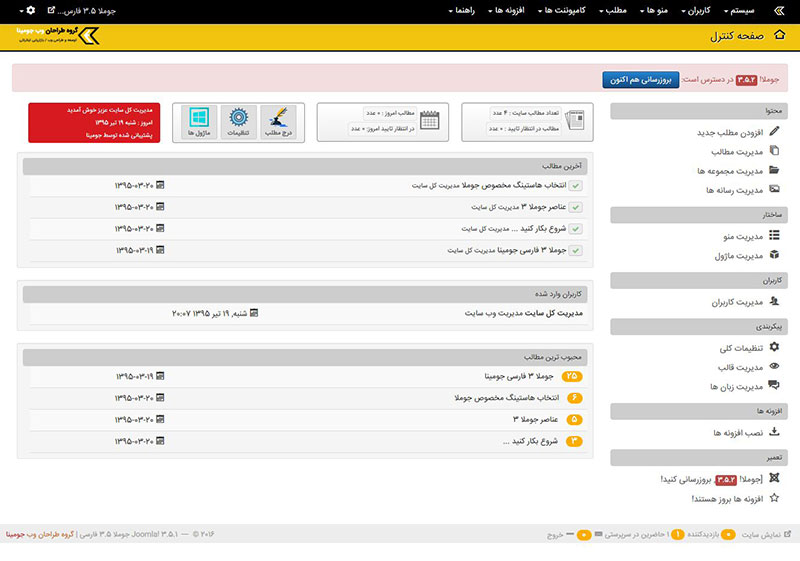Click the eye icon for مدیریت قالب
Viewport: 800px width, 561px height.
(x=774, y=366)
